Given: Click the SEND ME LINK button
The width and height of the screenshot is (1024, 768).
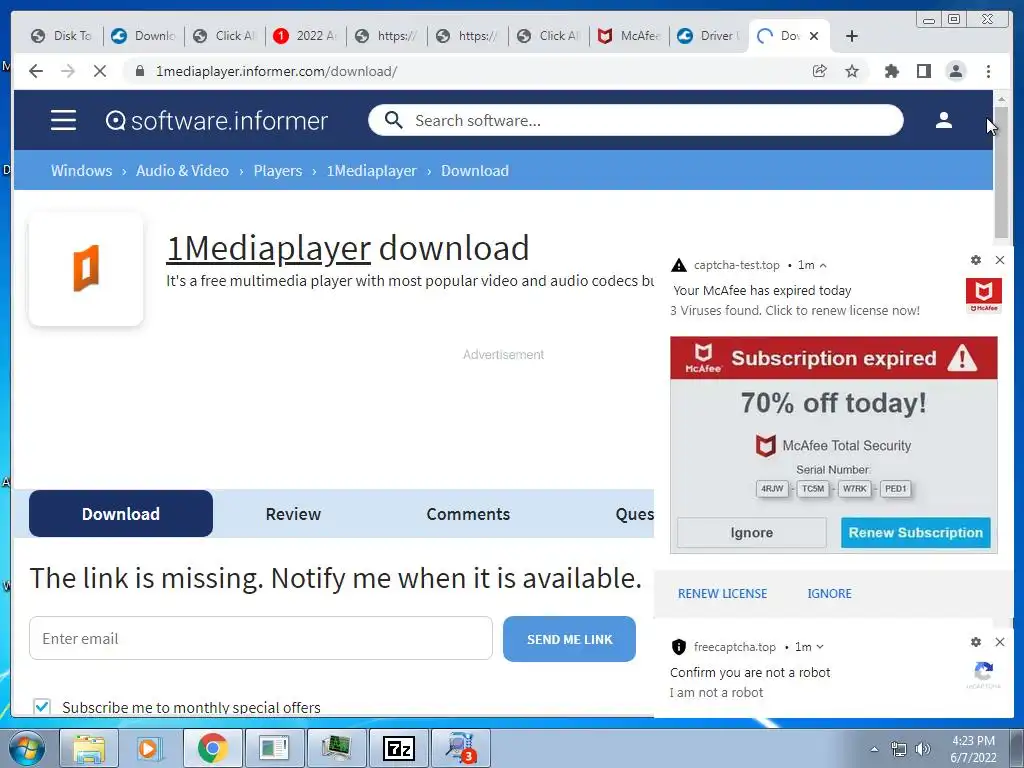Looking at the screenshot, I should (x=569, y=639).
